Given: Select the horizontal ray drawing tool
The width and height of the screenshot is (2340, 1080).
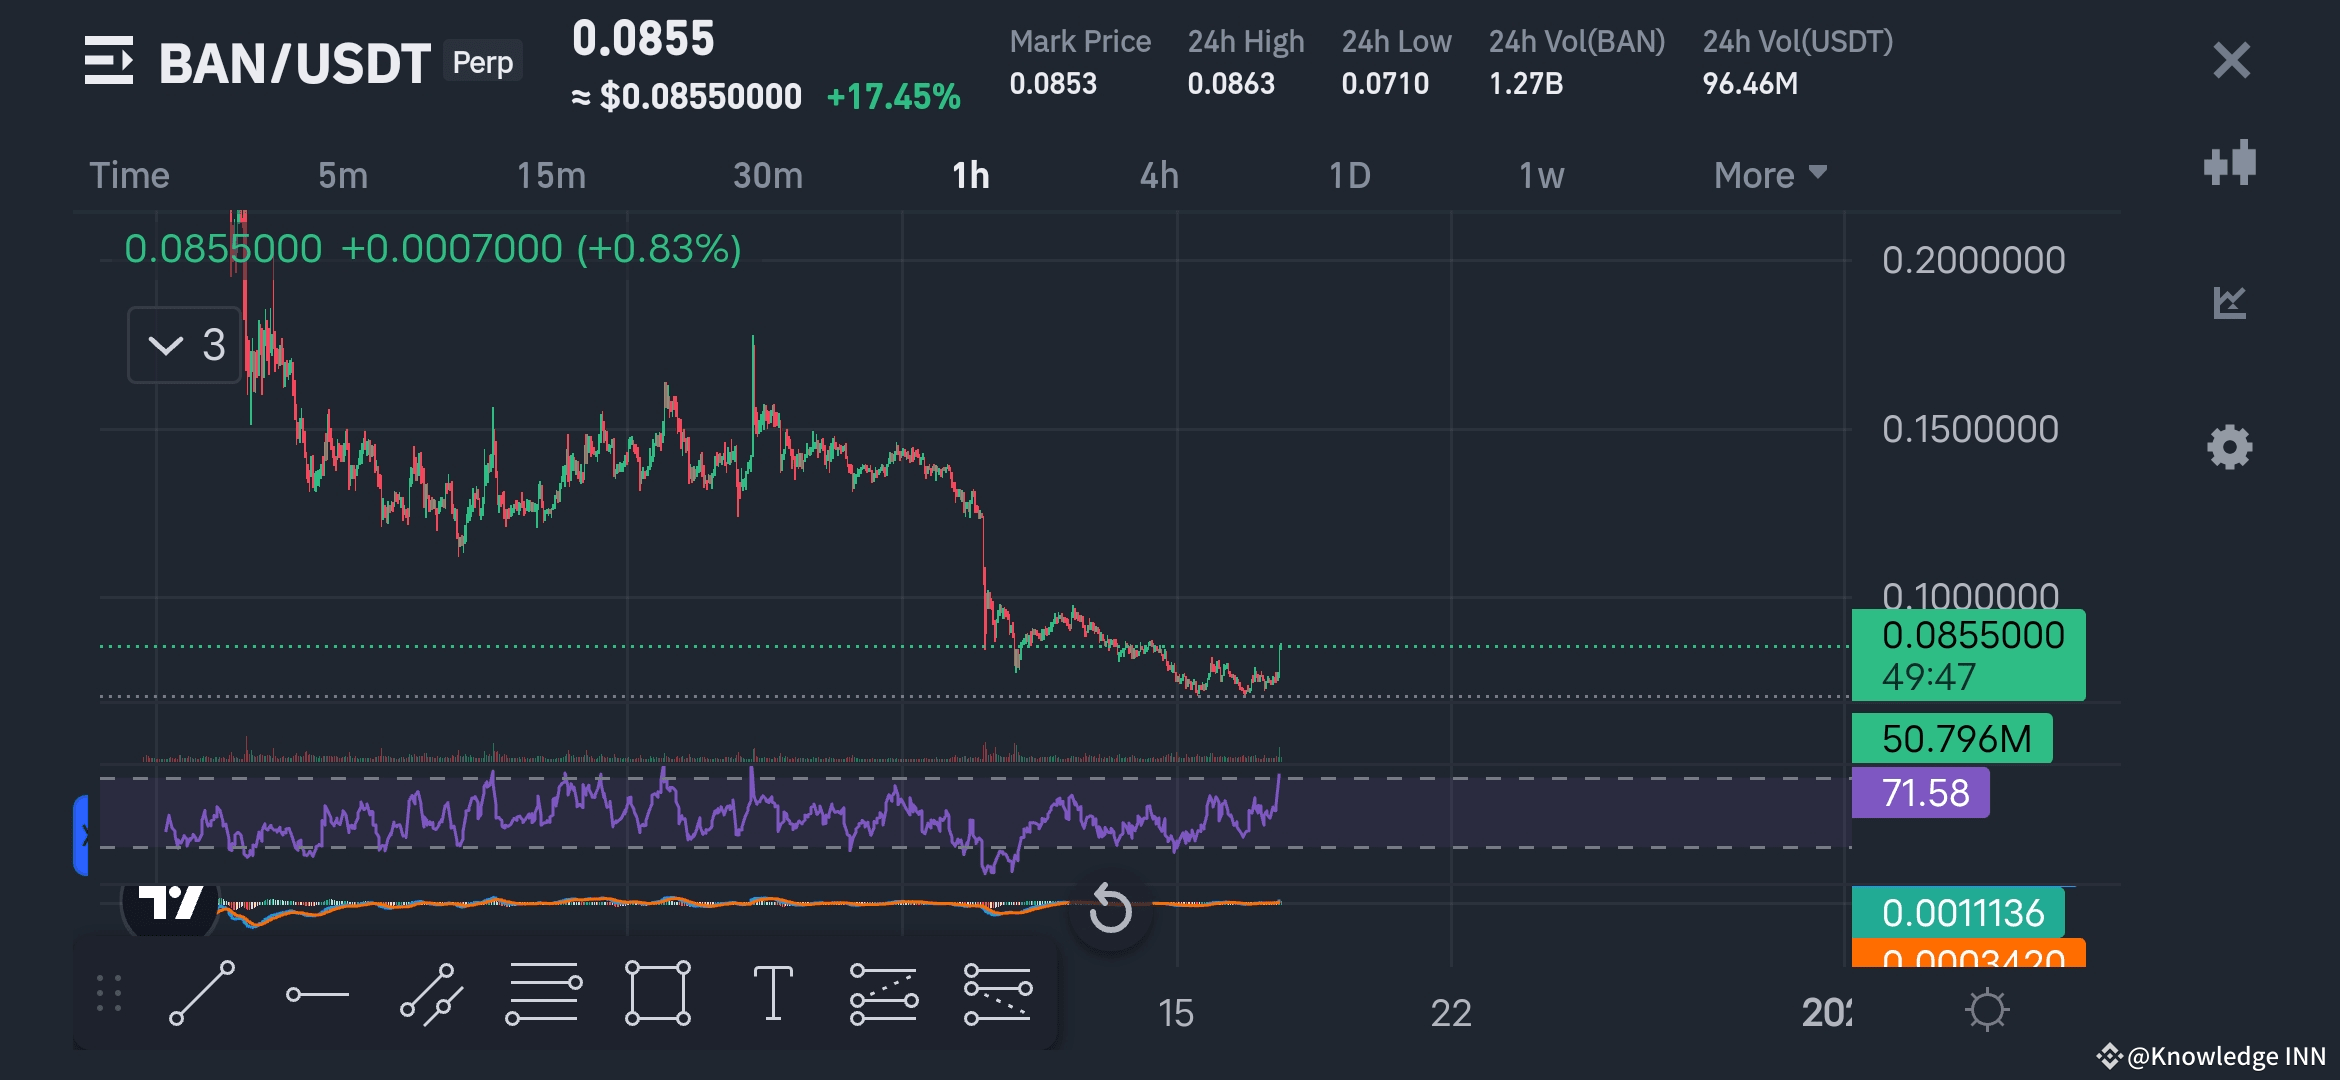Looking at the screenshot, I should pyautogui.click(x=317, y=993).
